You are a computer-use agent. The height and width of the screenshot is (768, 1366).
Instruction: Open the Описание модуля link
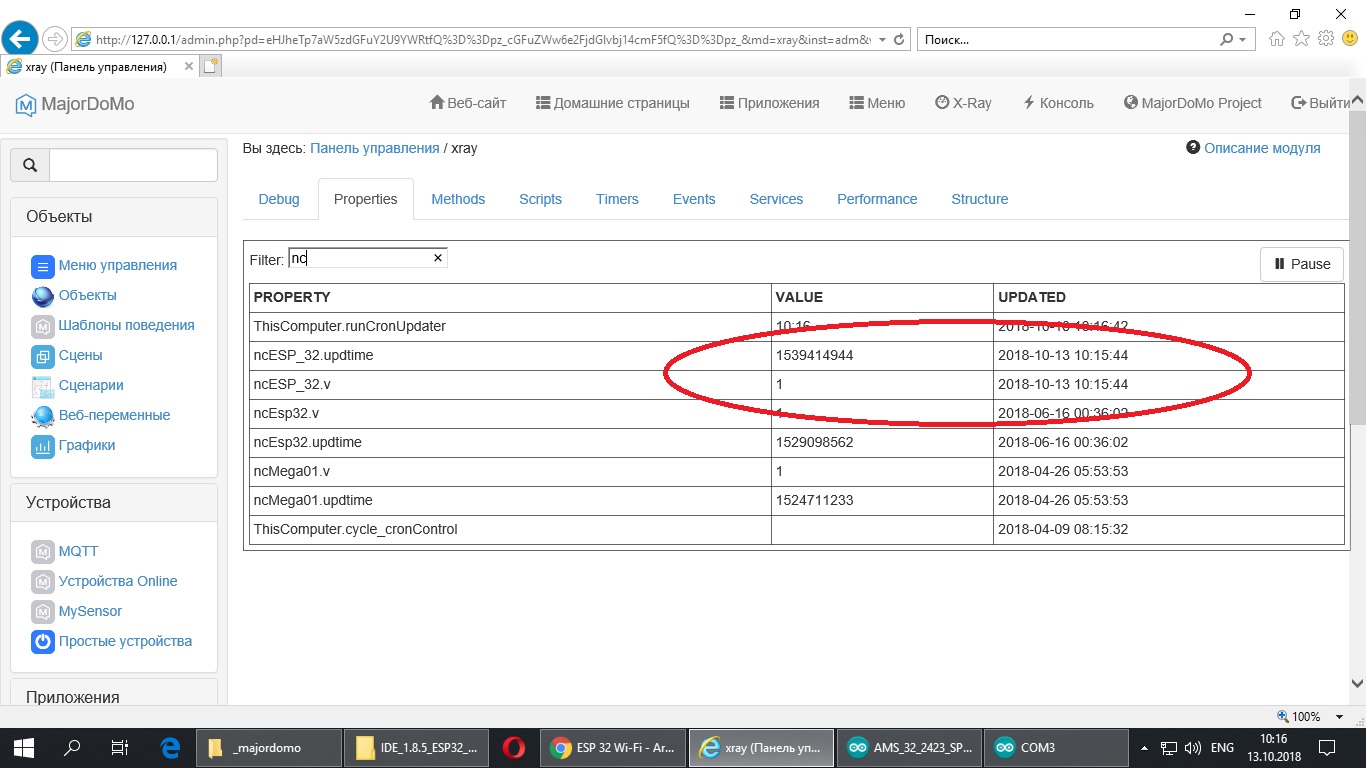coord(1262,148)
